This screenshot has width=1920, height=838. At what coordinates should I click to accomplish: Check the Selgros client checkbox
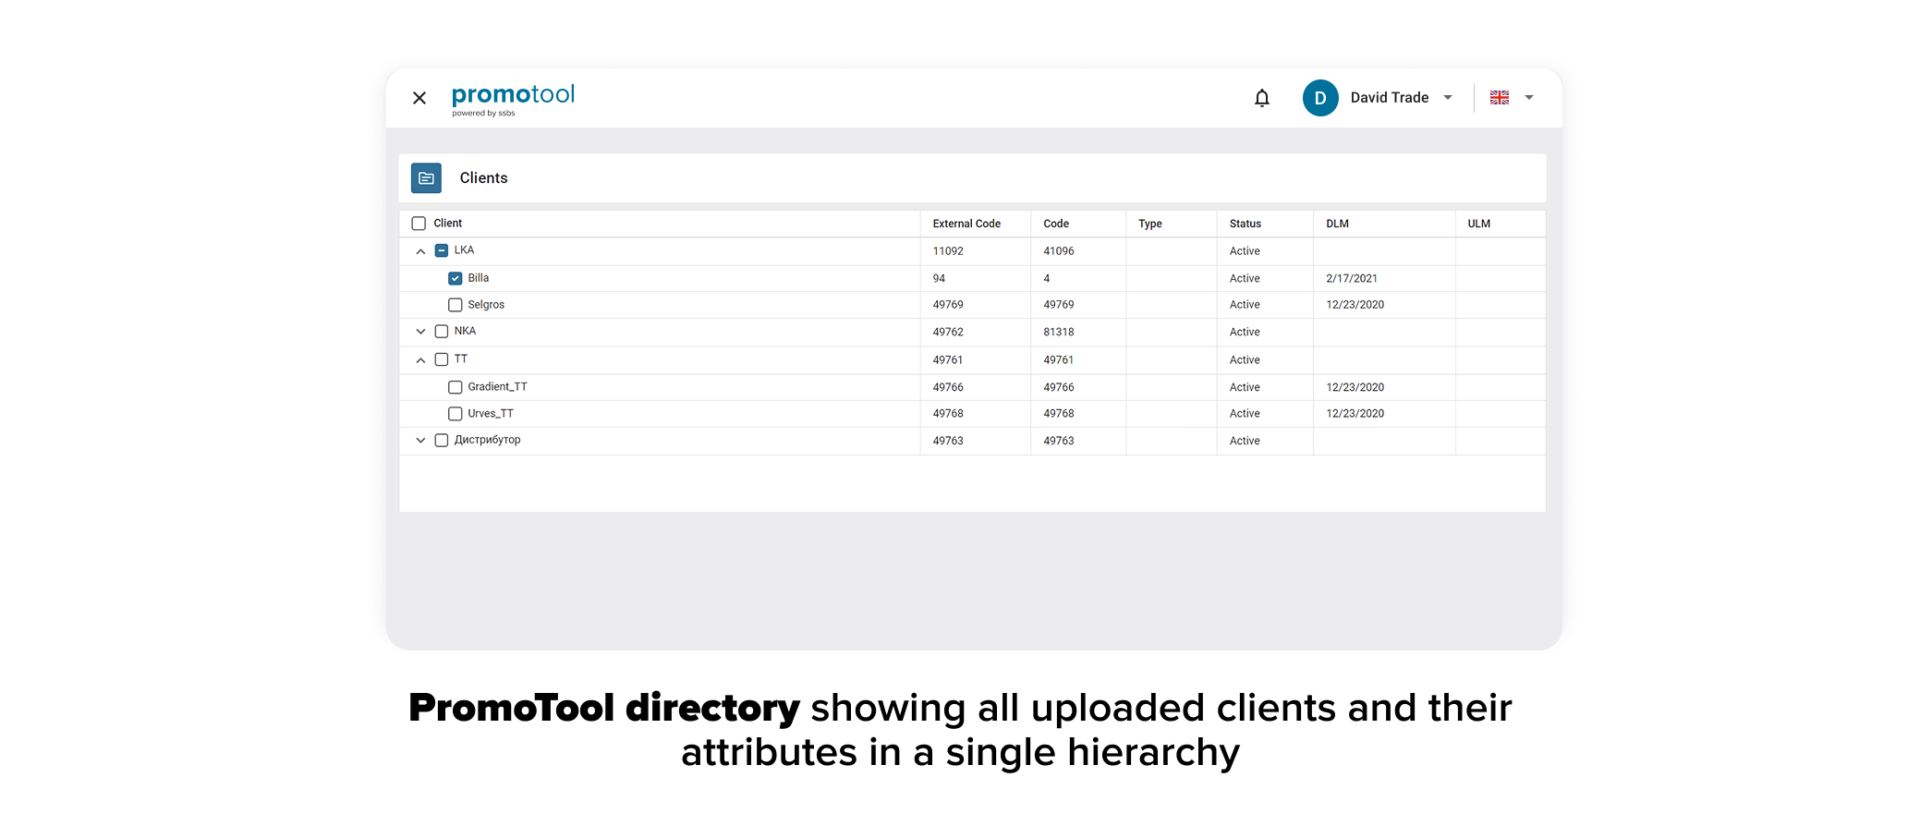click(x=455, y=305)
